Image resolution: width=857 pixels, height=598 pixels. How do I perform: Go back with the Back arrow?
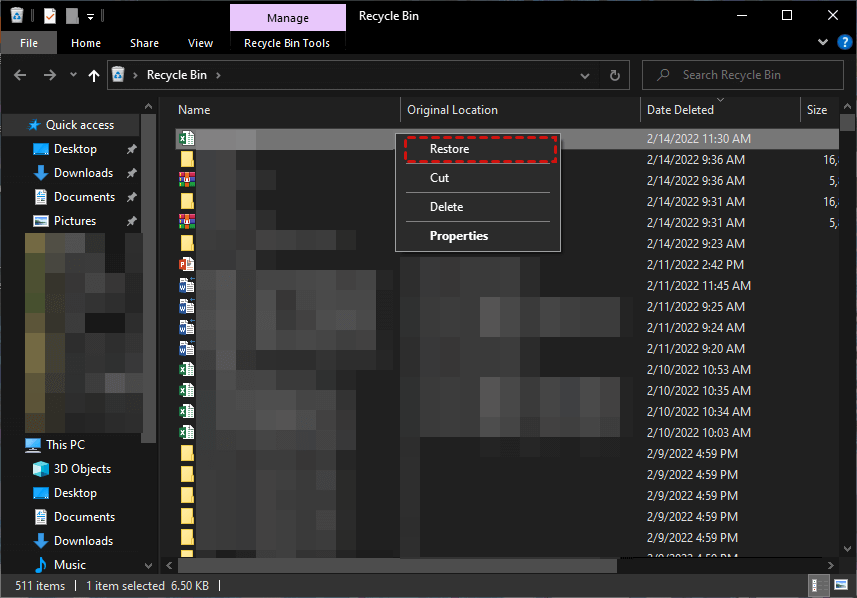20,75
